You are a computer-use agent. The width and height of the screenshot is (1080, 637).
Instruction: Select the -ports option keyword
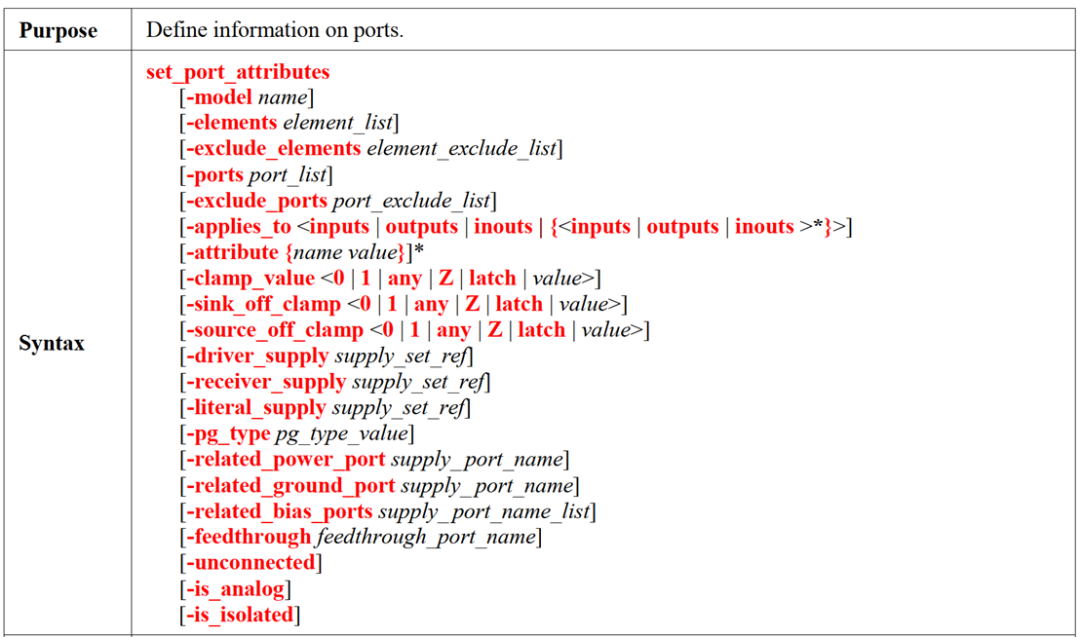pyautogui.click(x=215, y=175)
